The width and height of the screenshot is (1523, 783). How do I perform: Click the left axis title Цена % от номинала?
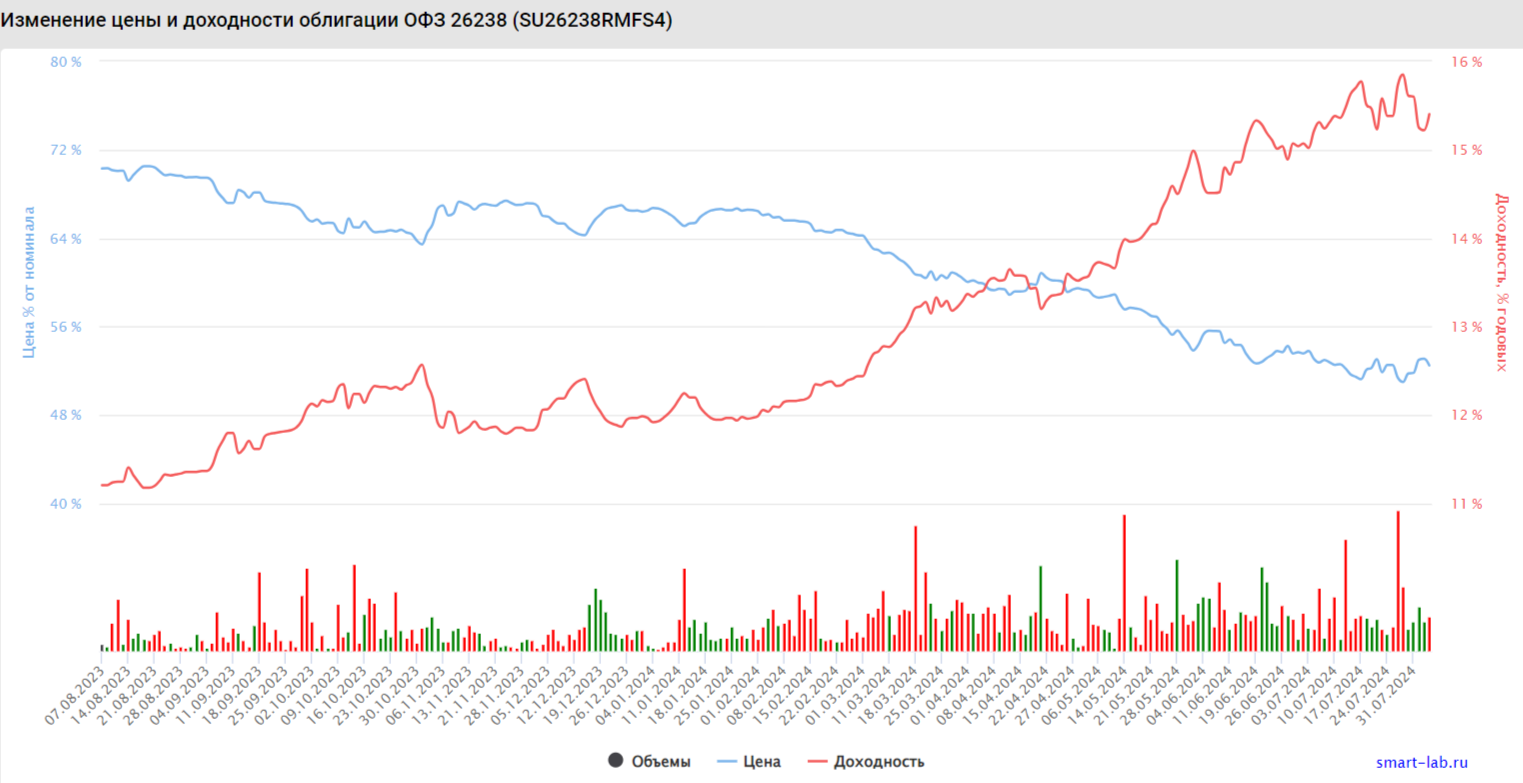pos(29,283)
